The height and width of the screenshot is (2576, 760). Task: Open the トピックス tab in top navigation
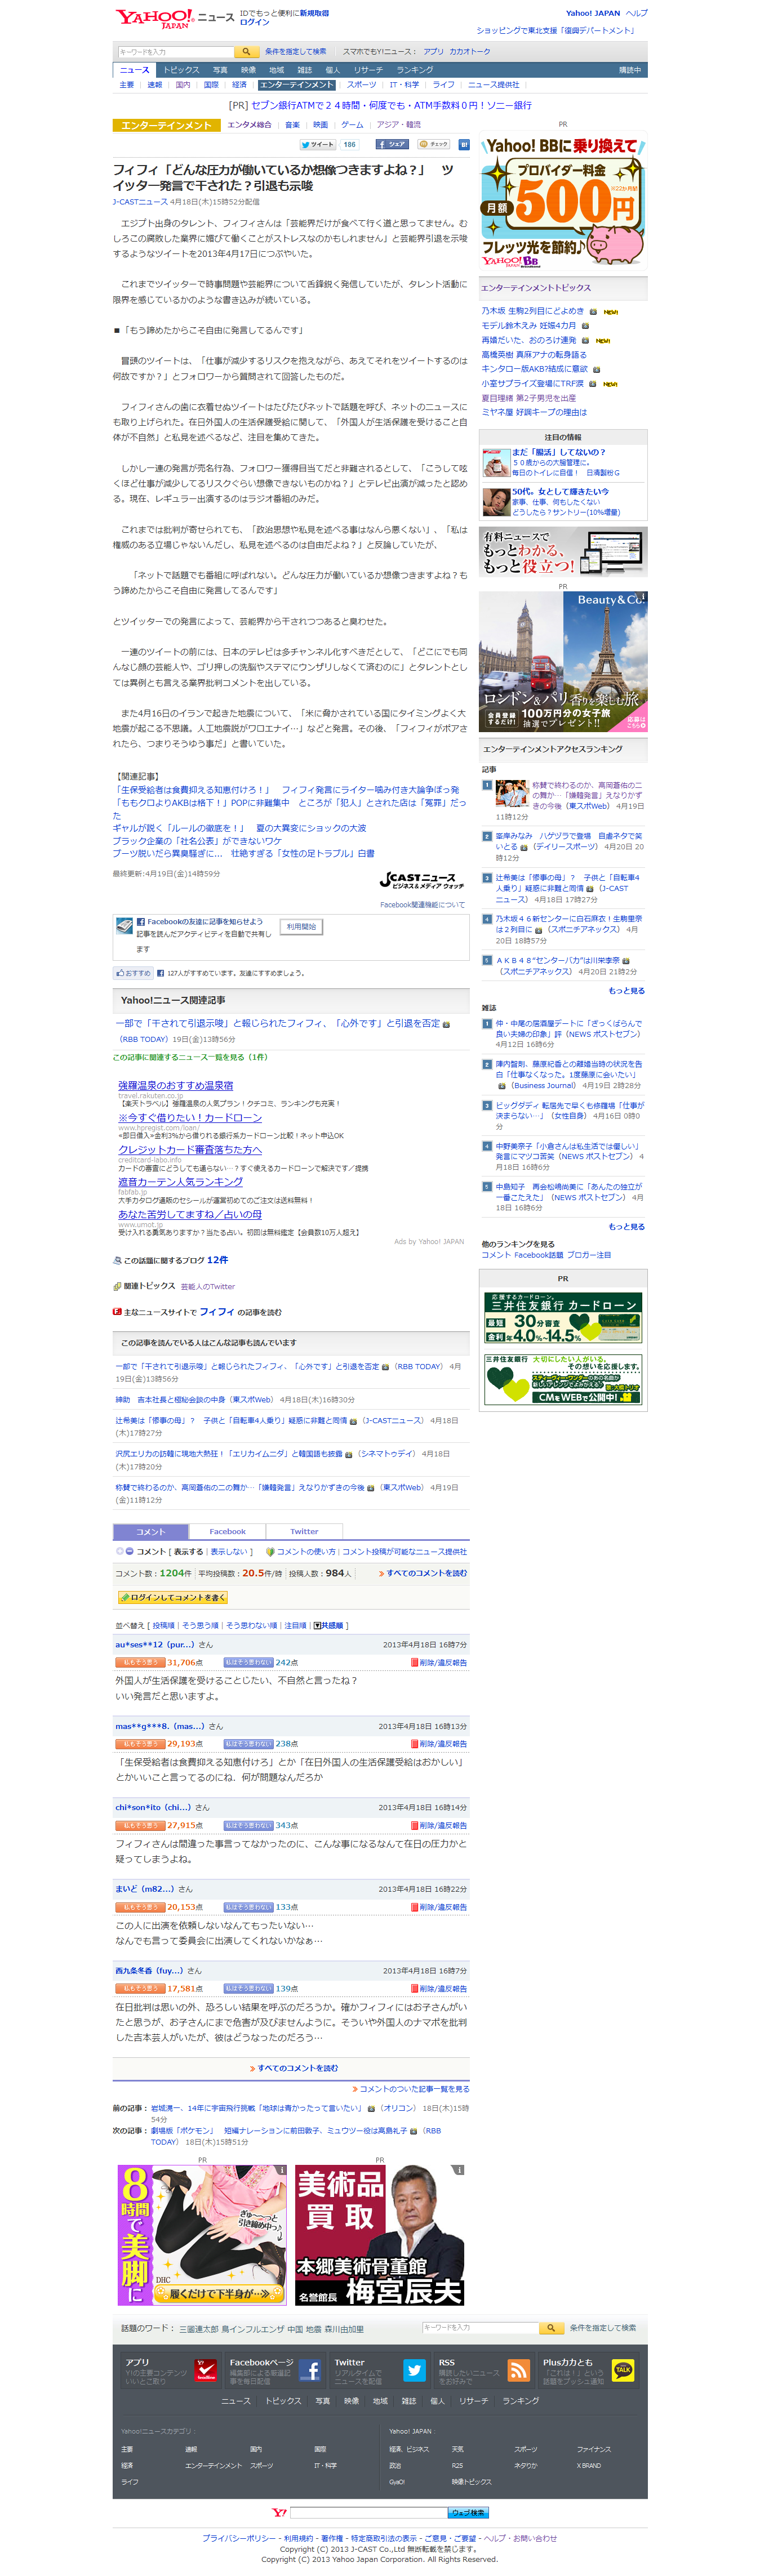click(x=181, y=70)
